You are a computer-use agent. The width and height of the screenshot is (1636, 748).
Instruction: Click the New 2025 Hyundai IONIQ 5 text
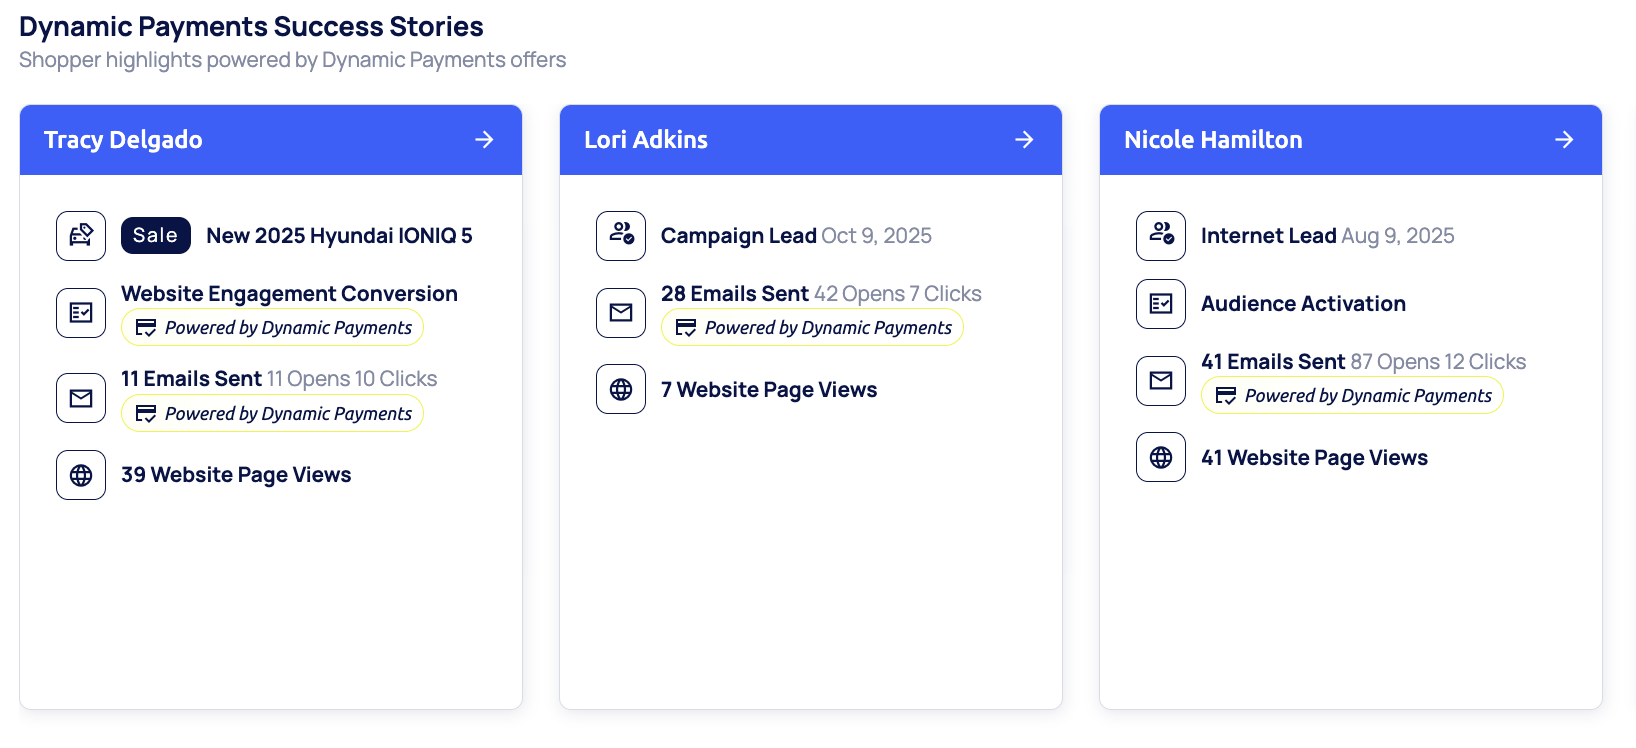tap(339, 236)
